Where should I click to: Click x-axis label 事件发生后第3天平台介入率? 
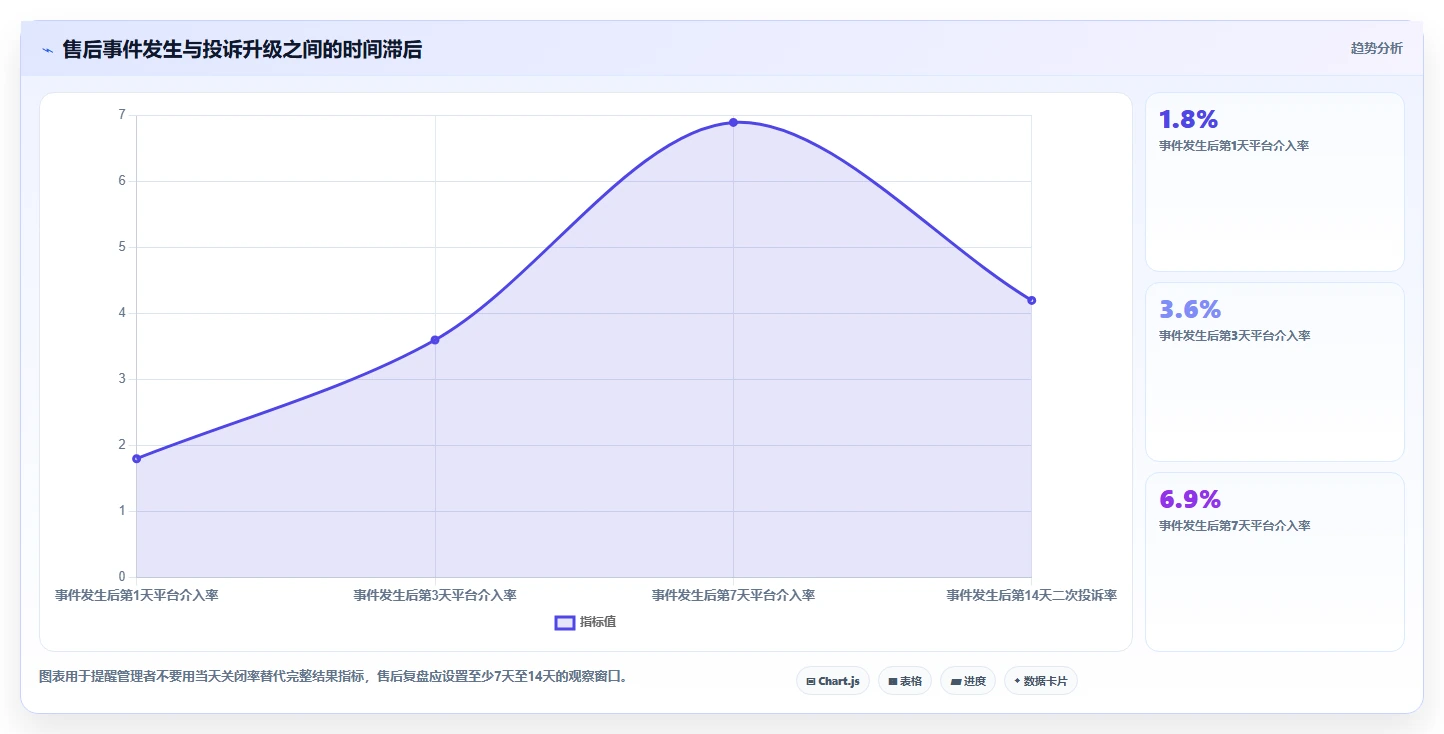(x=435, y=595)
